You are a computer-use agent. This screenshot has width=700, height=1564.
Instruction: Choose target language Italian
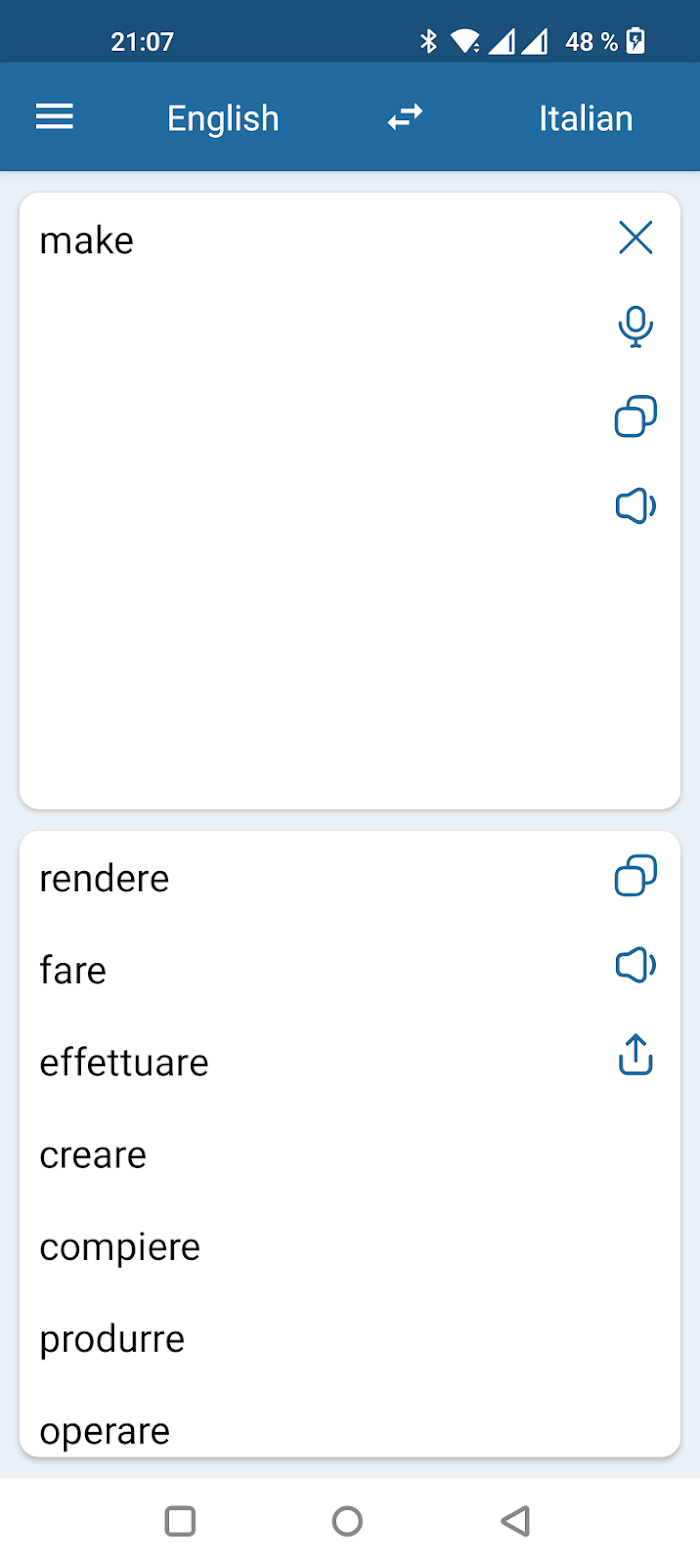tap(586, 118)
